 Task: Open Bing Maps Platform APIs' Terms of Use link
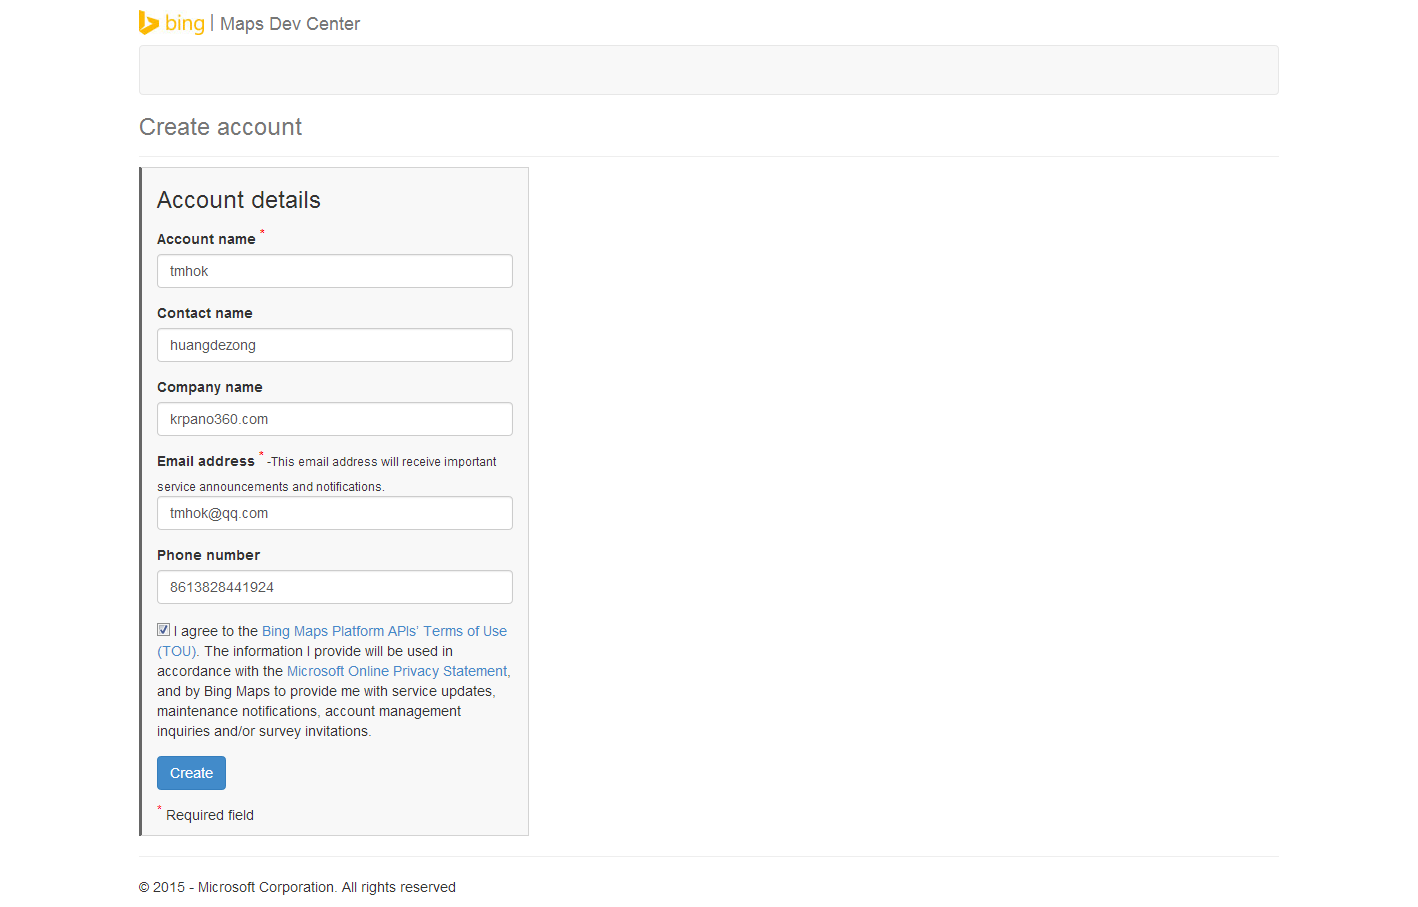(384, 631)
